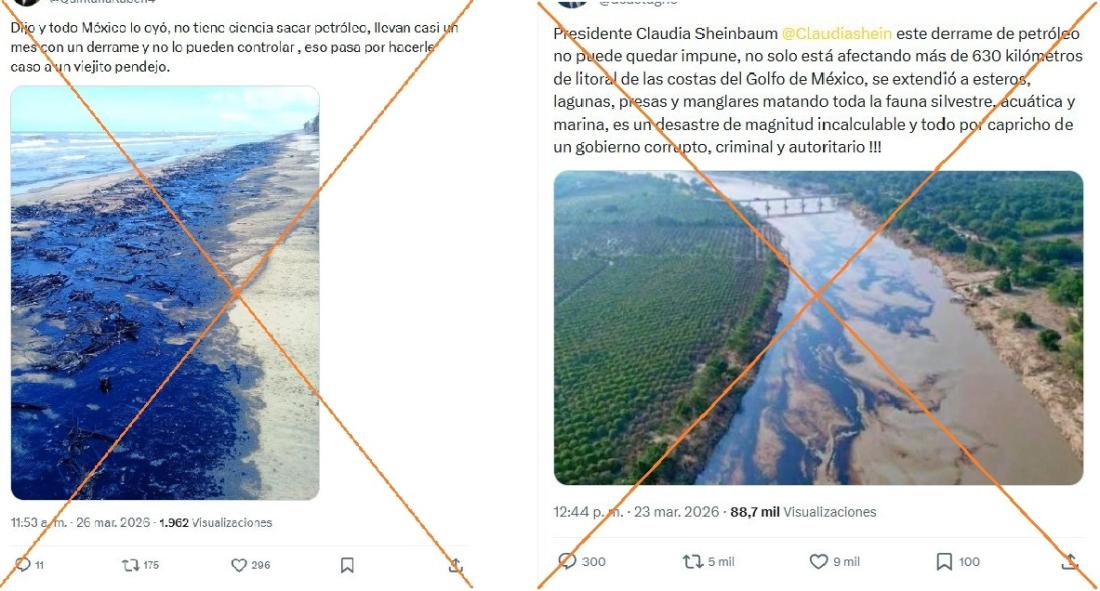Open the @Claudiashein mention link

pyautogui.click(x=836, y=34)
